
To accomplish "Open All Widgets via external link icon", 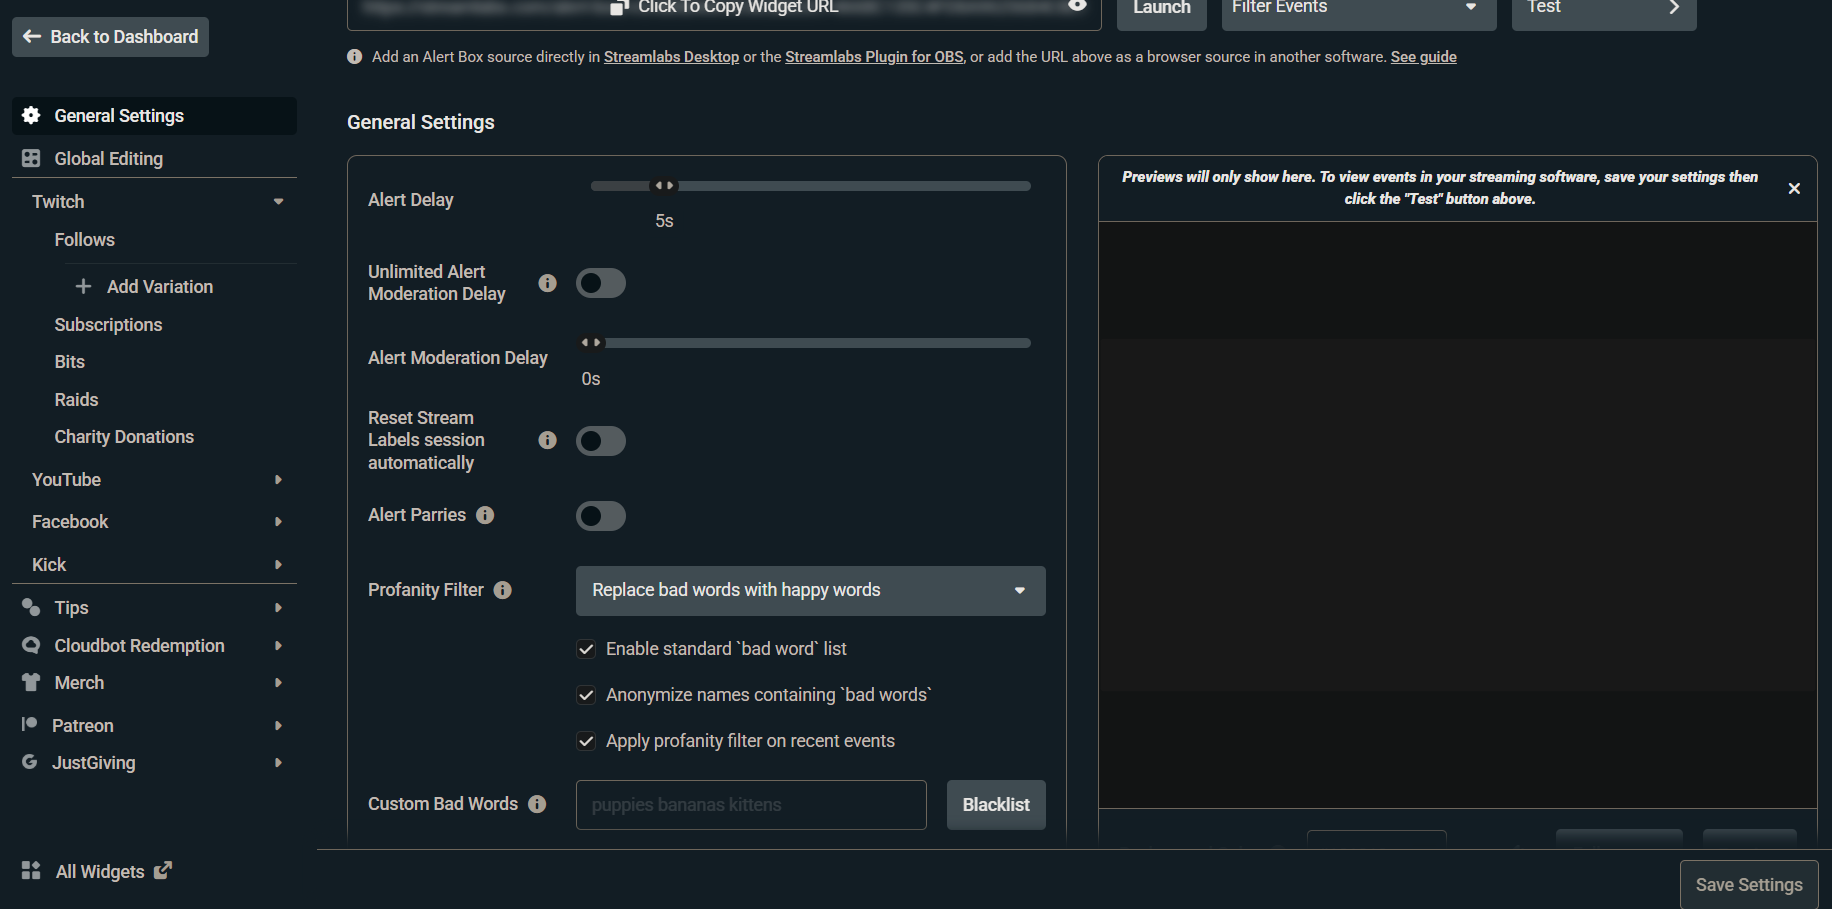I will pyautogui.click(x=163, y=870).
